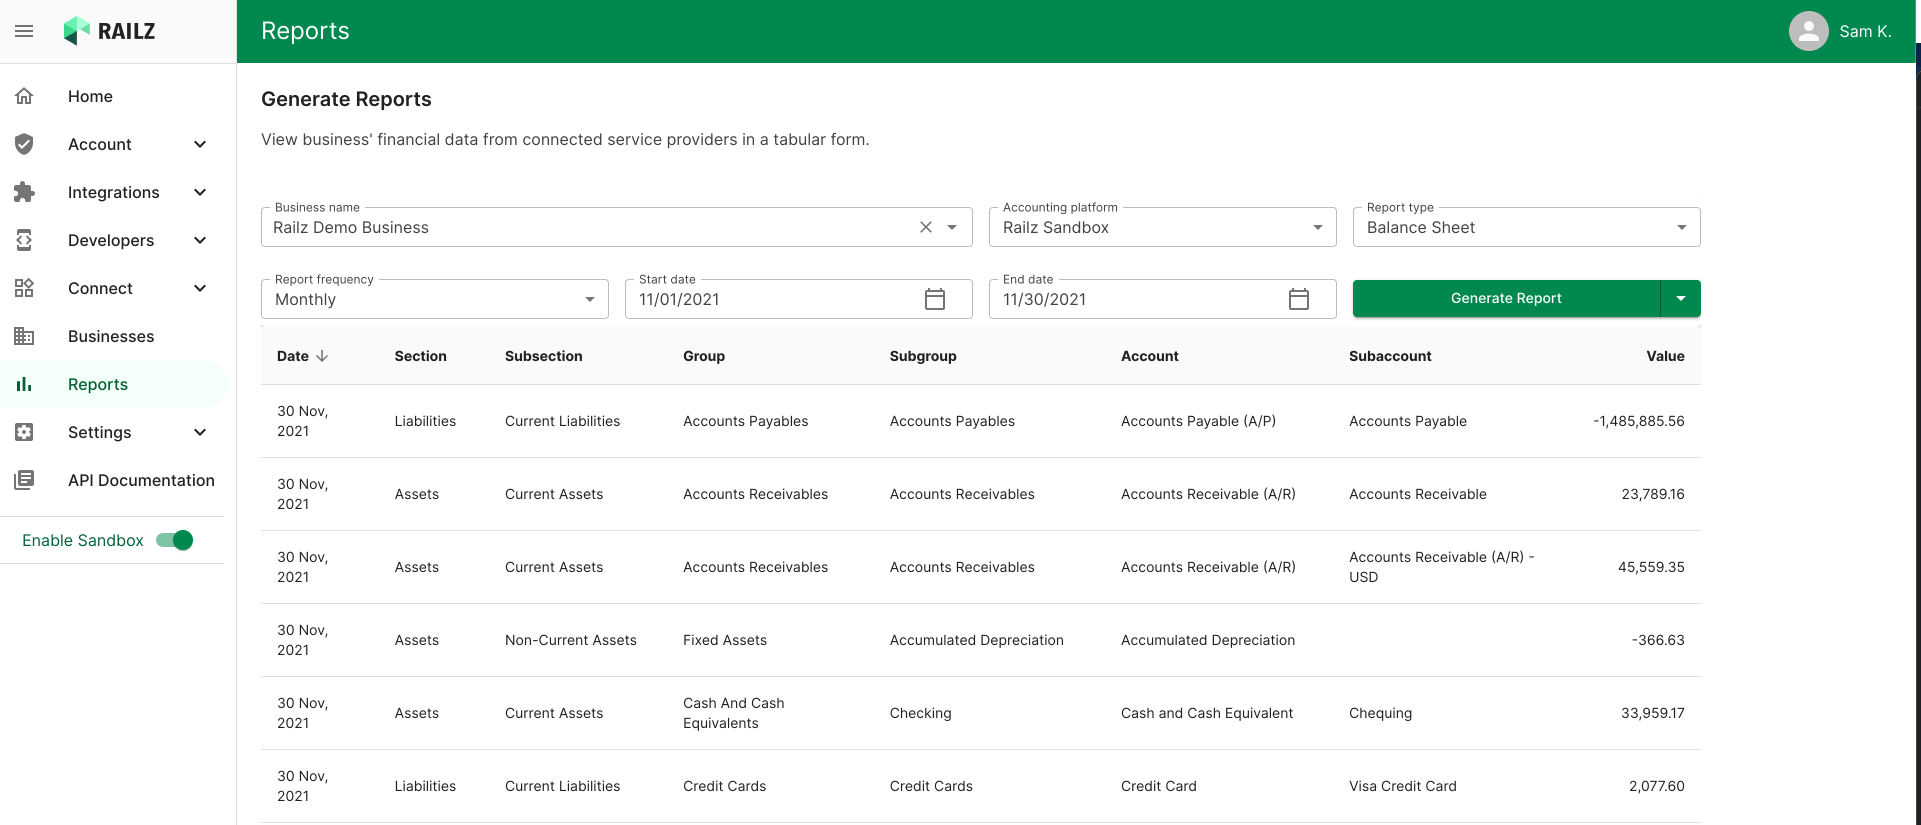Expand the Settings menu chevron
The image size is (1921, 825).
[200, 432]
